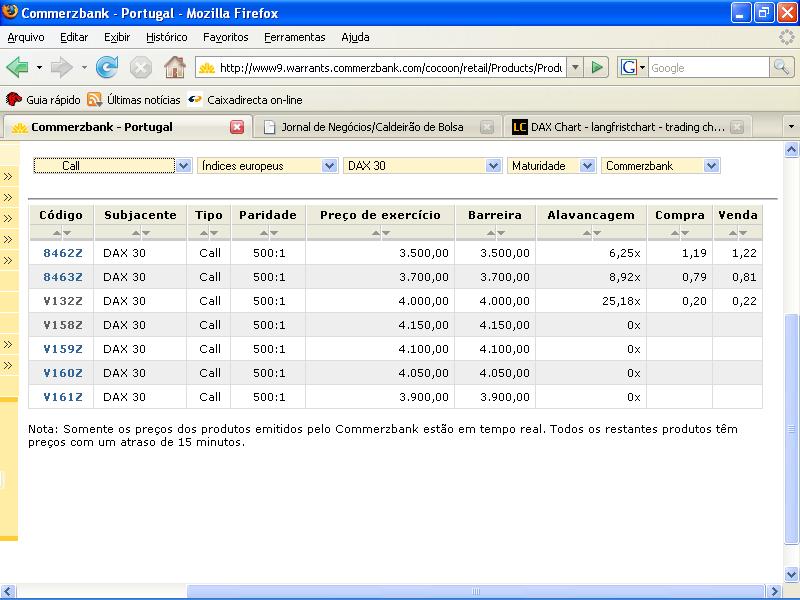800x600 pixels.
Task: Open warrant code 8462Z
Action: click(x=63, y=253)
